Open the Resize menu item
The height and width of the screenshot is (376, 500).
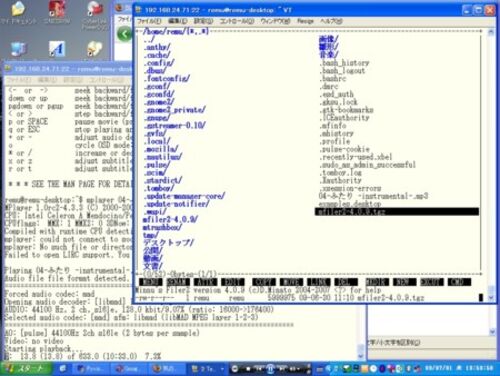[x=305, y=21]
